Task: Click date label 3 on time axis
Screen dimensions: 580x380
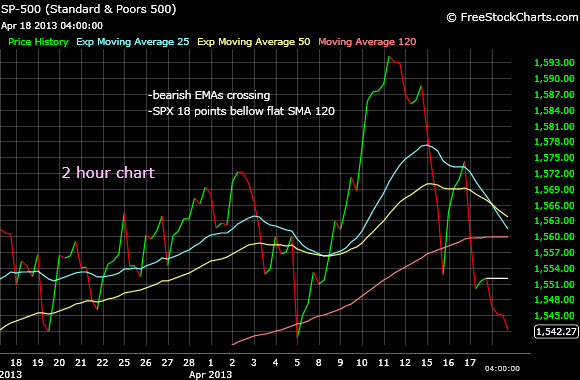Action: 254,363
